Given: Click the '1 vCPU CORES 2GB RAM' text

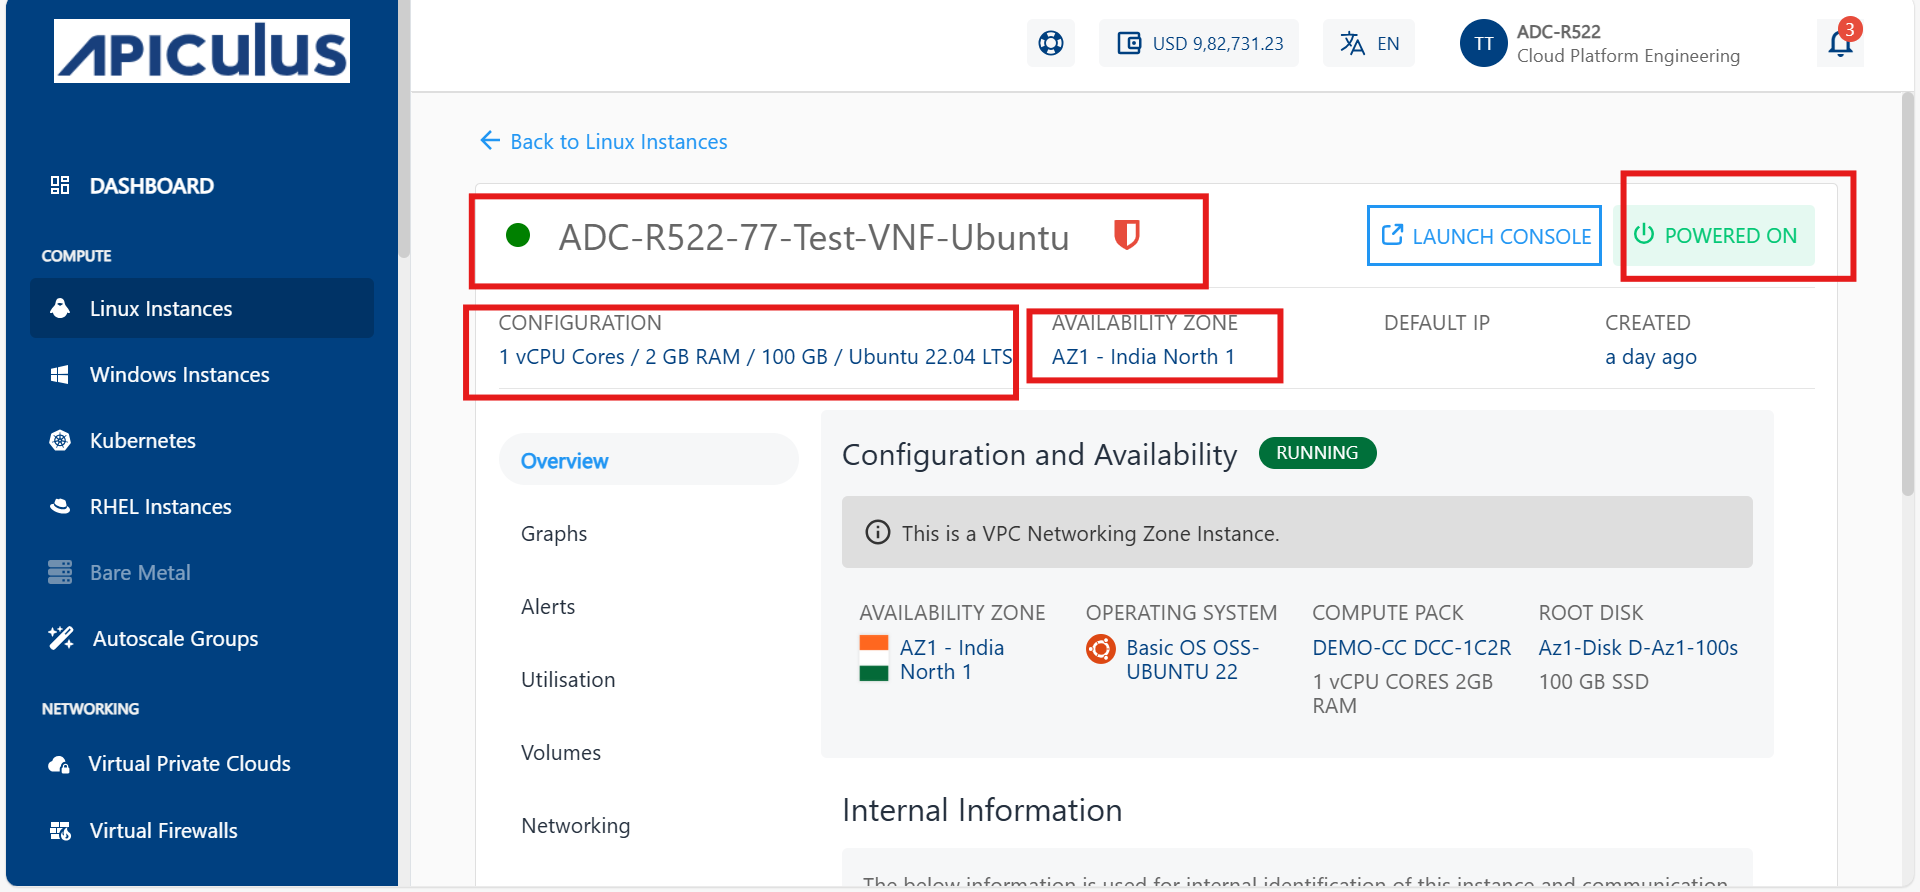Looking at the screenshot, I should [1403, 693].
